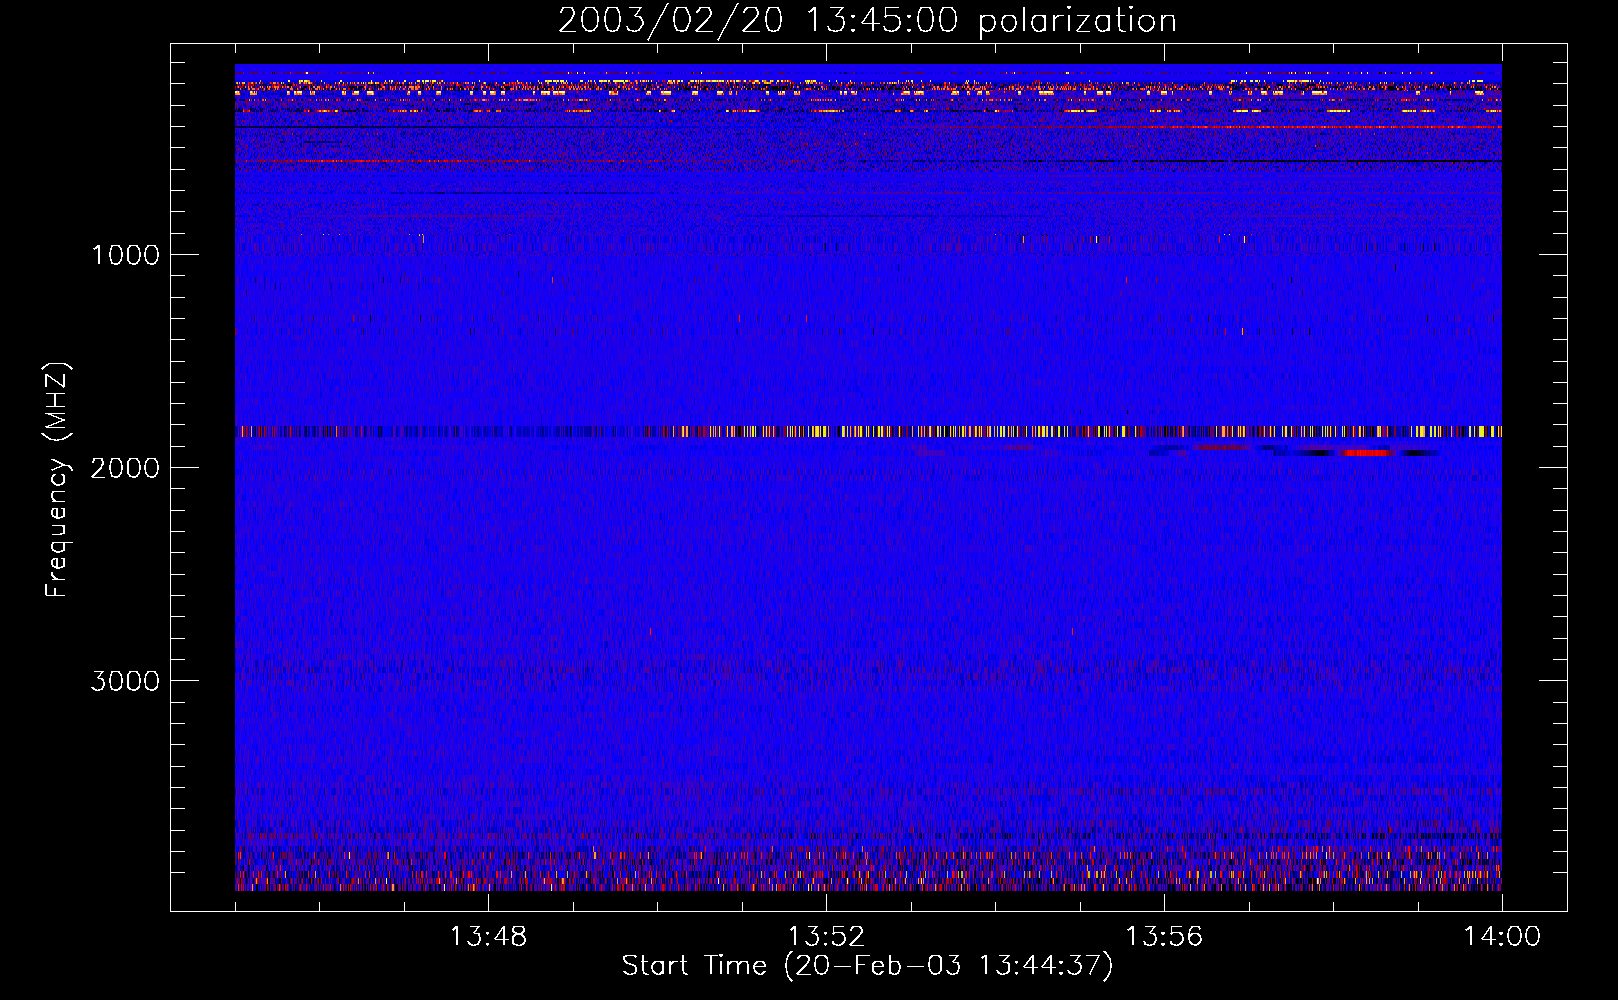Select the 3000 frequency axis label
Viewport: 1618px width, 1000px height.
125,681
